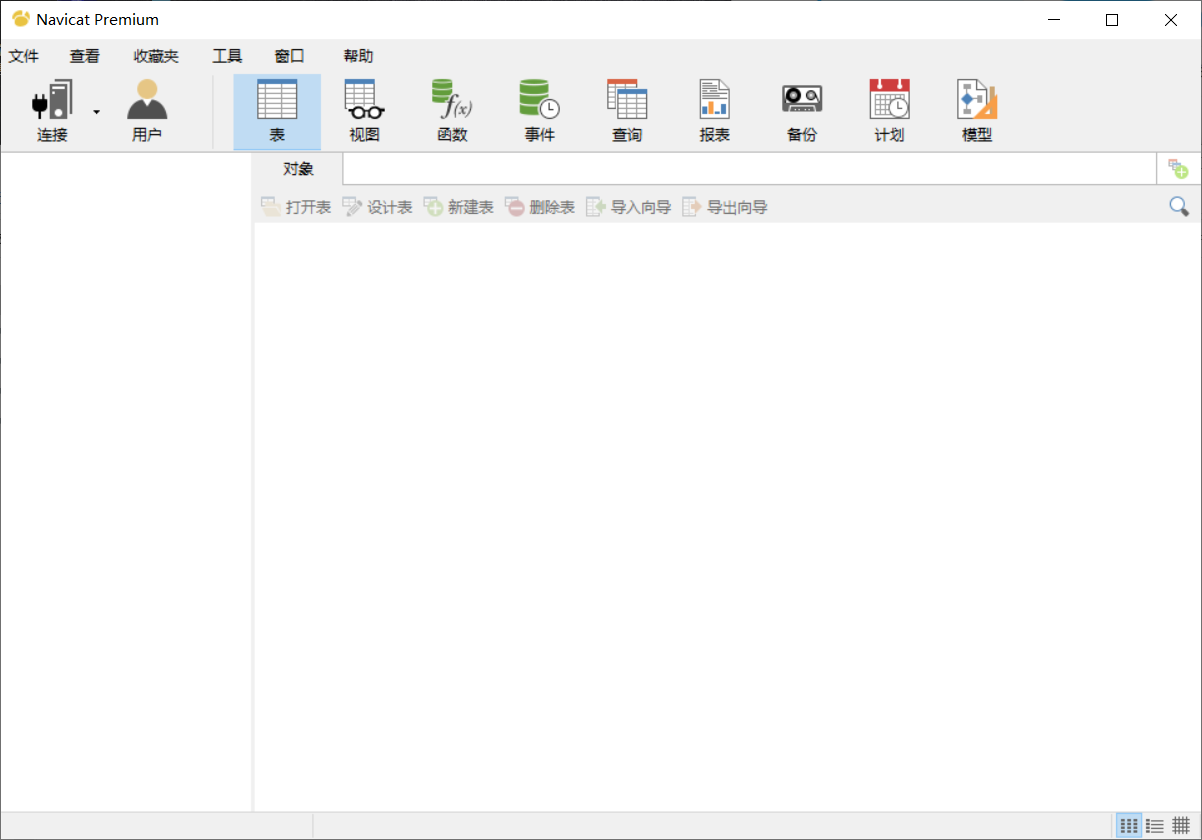Switch to icon grid view mode
This screenshot has height=840, width=1202.
pos(1129,826)
